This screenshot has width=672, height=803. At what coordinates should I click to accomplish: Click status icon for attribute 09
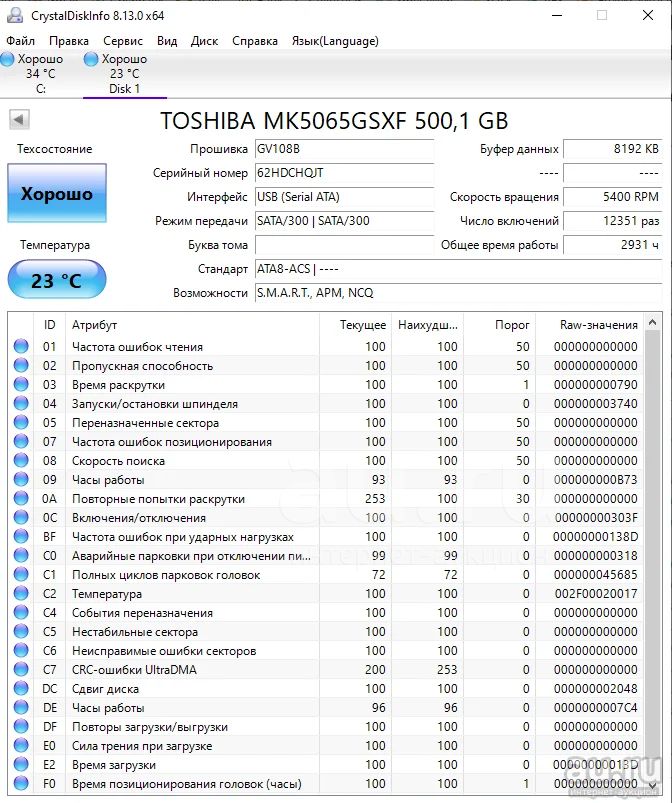21,479
